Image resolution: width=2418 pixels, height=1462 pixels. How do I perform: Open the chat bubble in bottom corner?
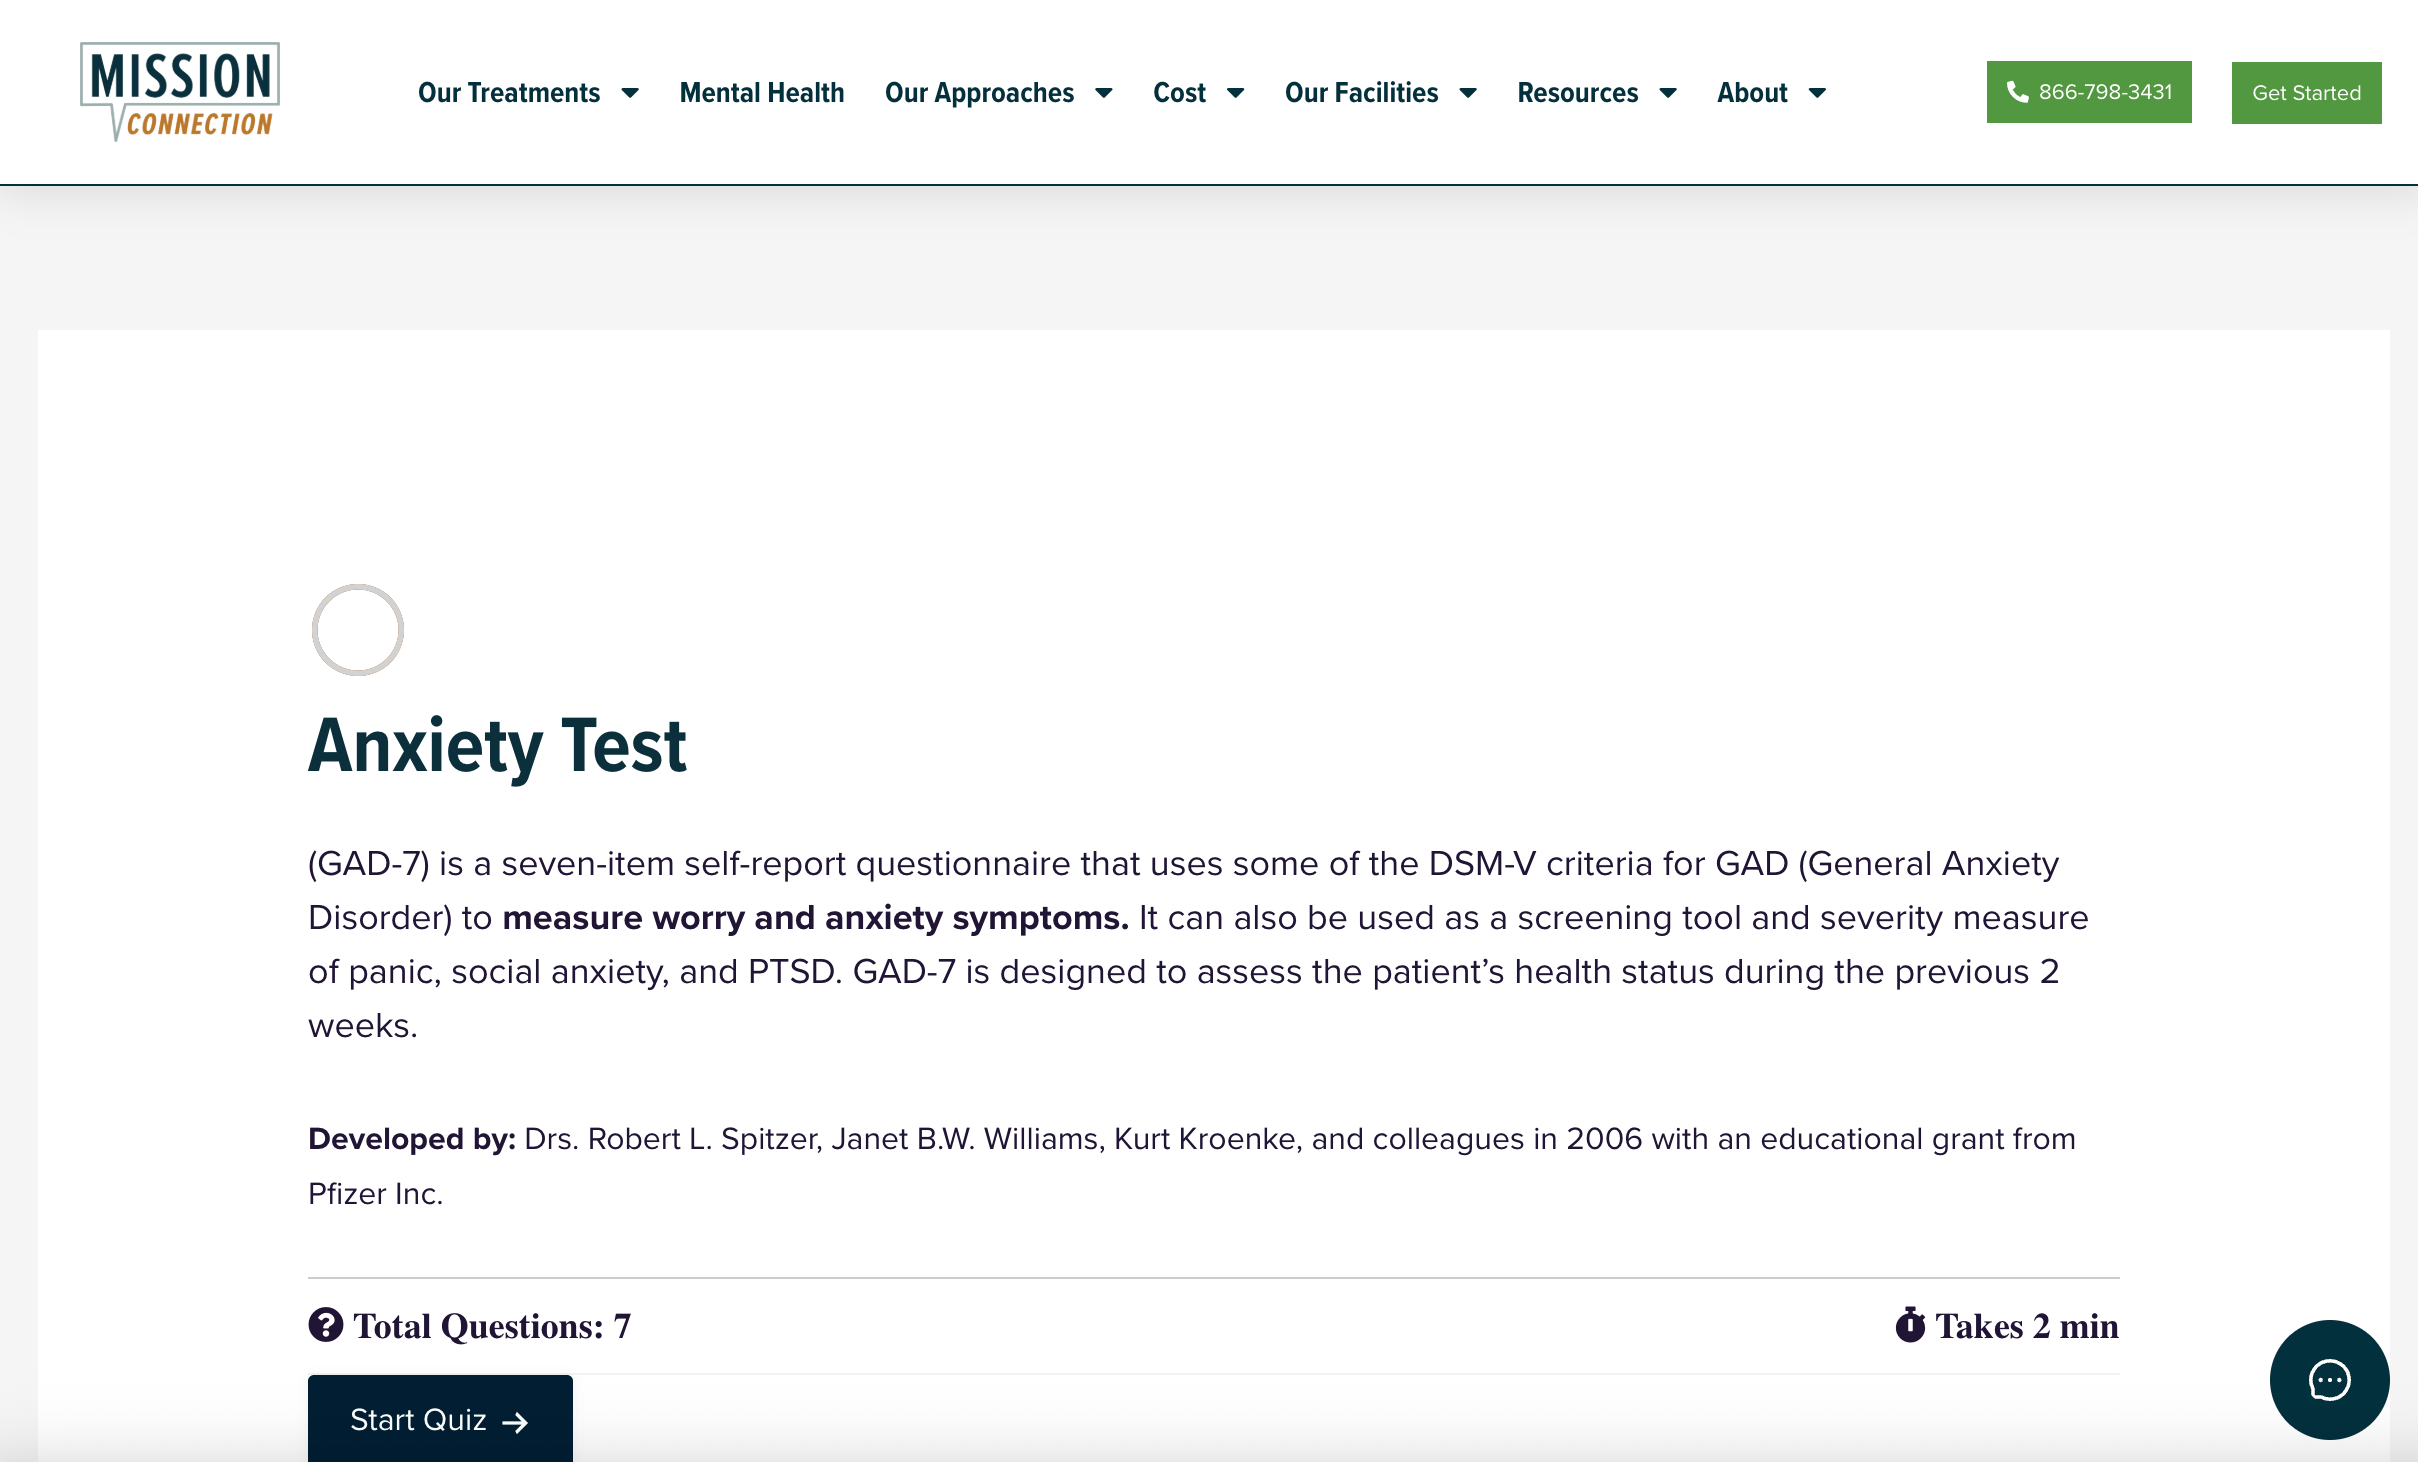pos(2328,1380)
